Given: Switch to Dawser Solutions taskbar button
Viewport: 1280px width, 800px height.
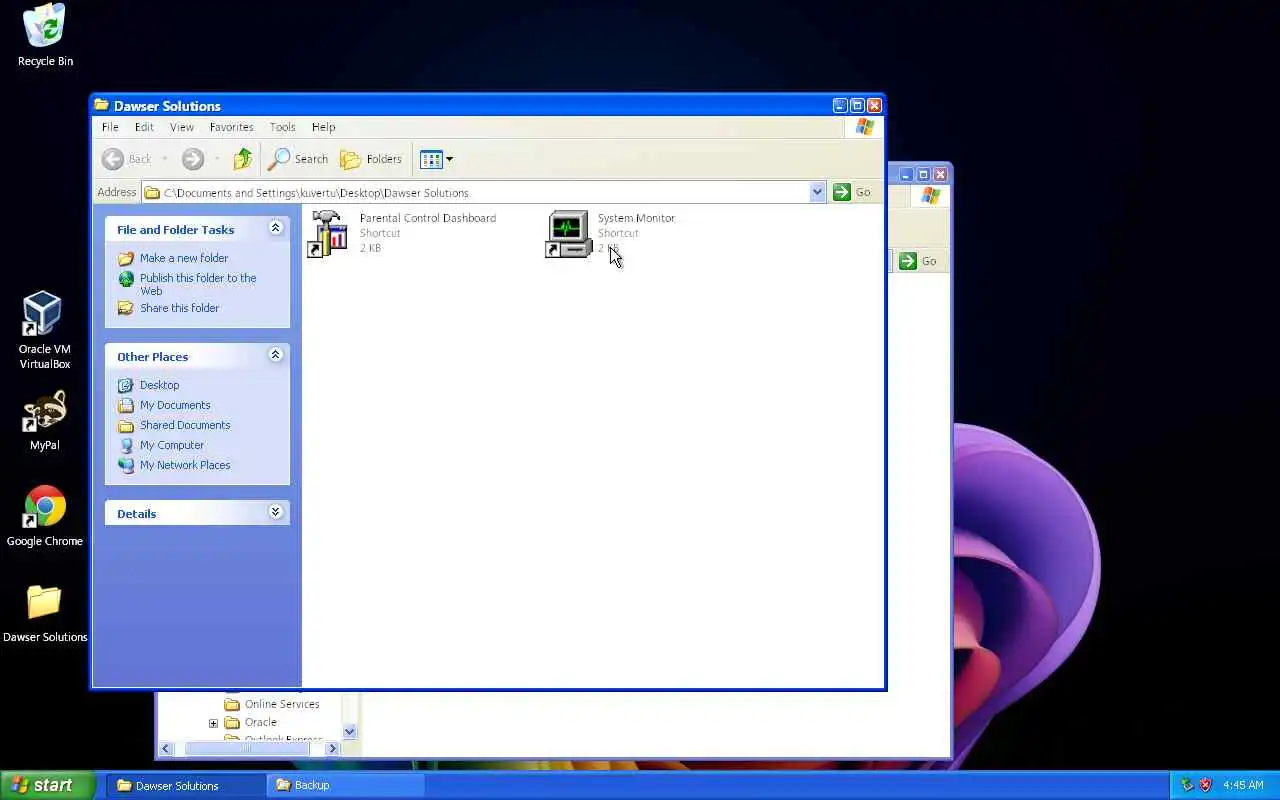Looking at the screenshot, I should tap(185, 785).
